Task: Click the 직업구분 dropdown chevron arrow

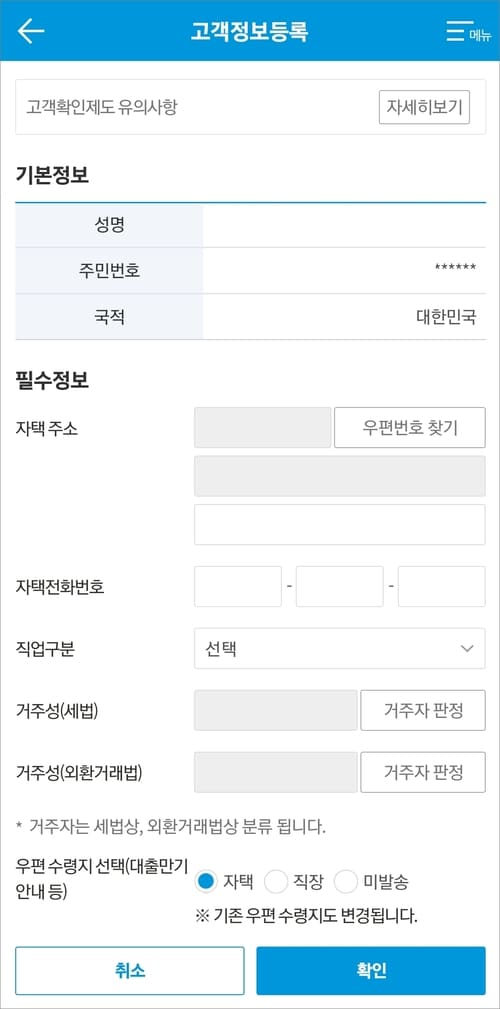Action: point(467,649)
